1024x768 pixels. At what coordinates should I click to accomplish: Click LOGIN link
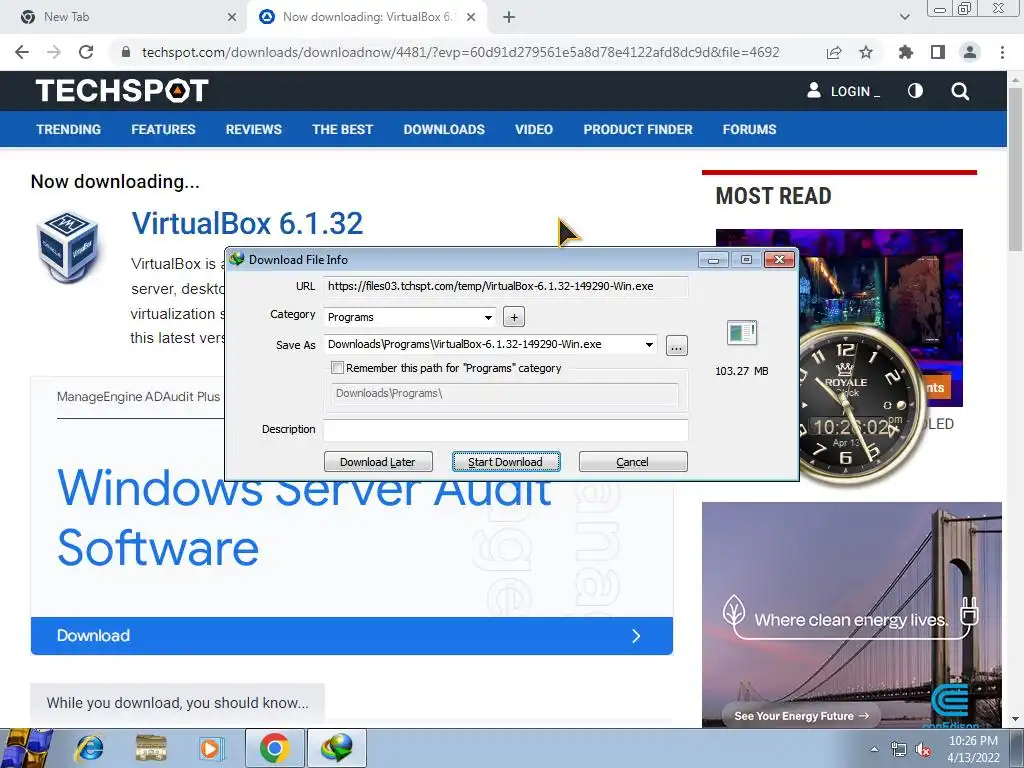point(843,91)
